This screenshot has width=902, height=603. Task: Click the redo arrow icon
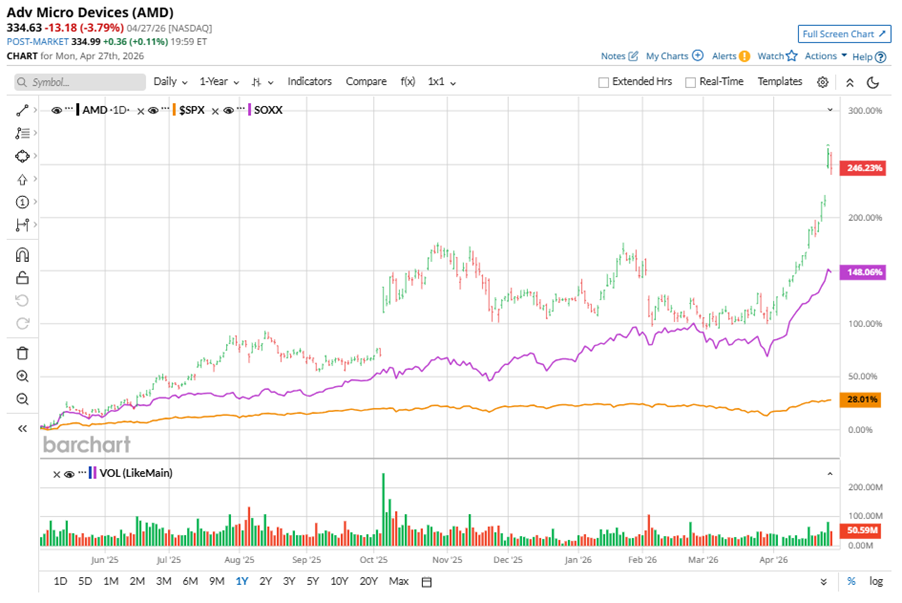point(22,323)
